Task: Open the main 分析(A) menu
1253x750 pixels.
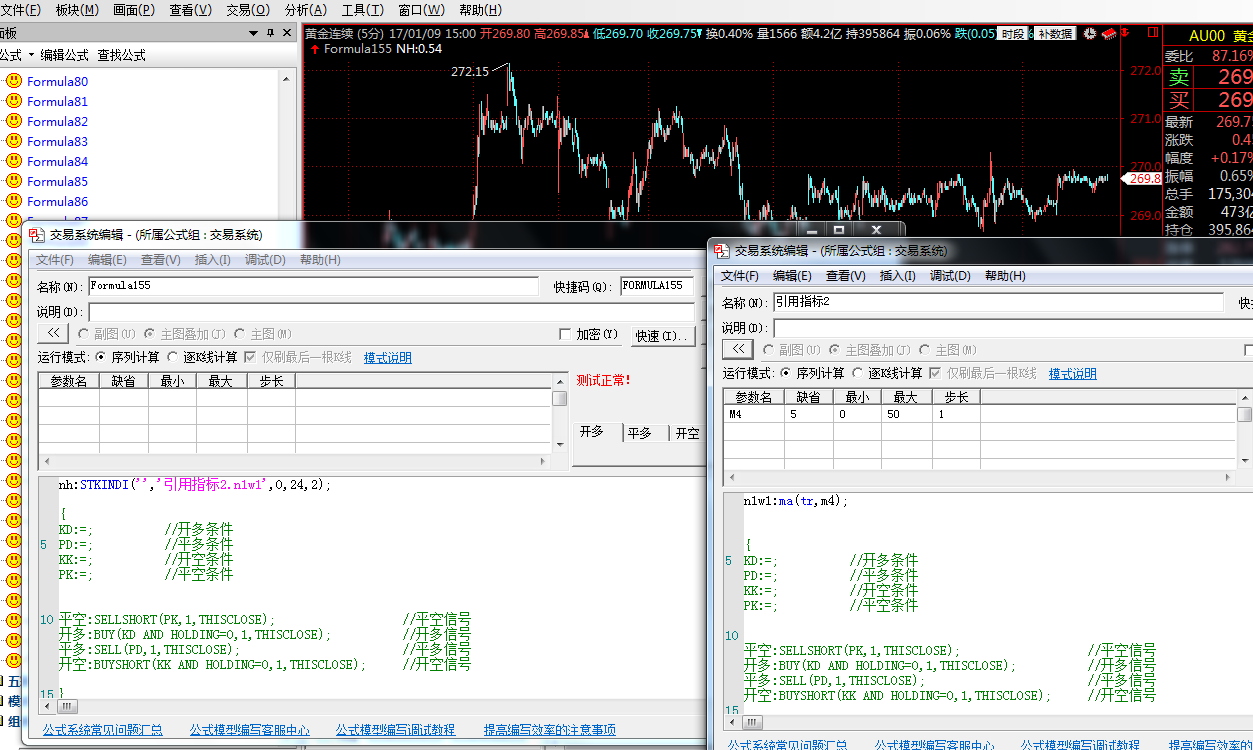Action: pos(306,10)
